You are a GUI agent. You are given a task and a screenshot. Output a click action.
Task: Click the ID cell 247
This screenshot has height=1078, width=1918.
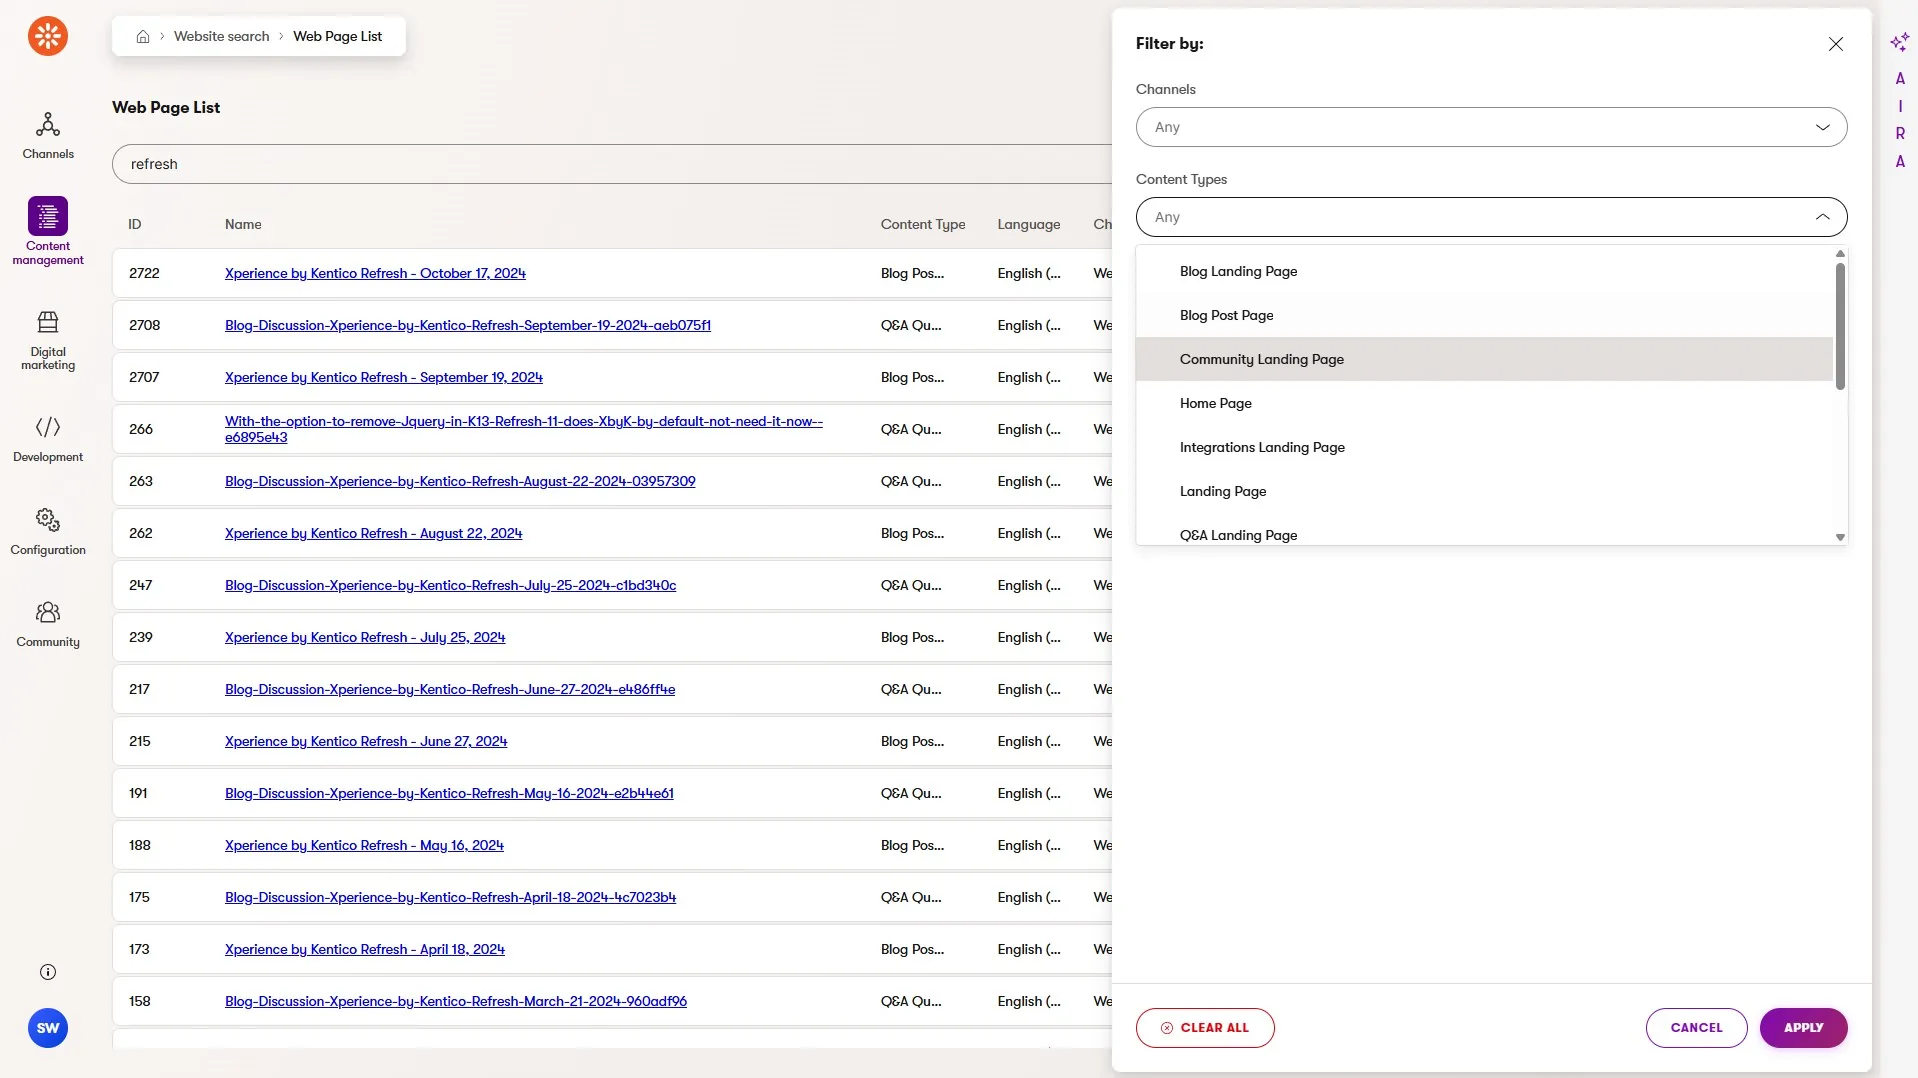141,585
